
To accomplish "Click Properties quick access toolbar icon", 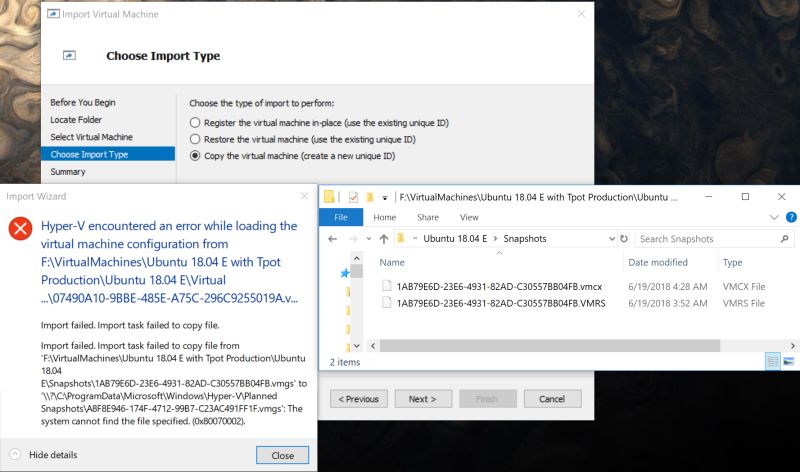I will [x=353, y=197].
